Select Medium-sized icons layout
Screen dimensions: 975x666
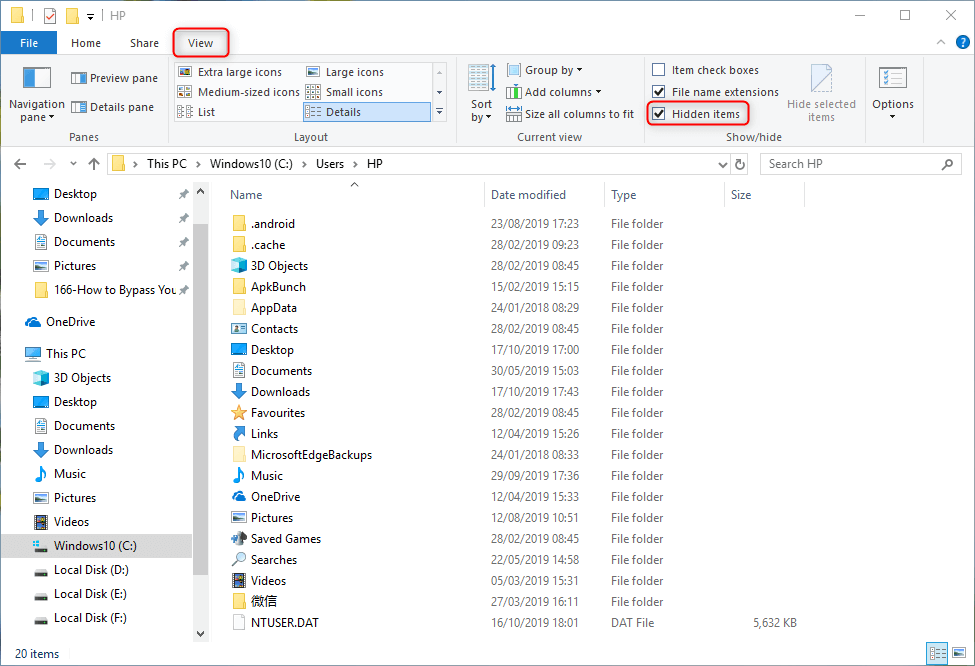[x=239, y=92]
